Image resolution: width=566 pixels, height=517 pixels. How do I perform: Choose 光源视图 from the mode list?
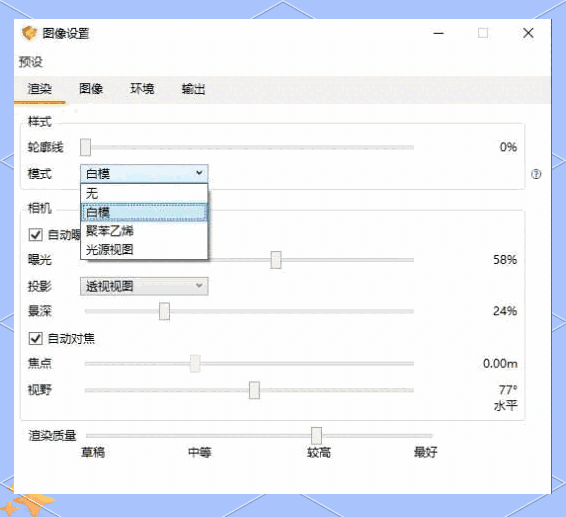coord(144,249)
